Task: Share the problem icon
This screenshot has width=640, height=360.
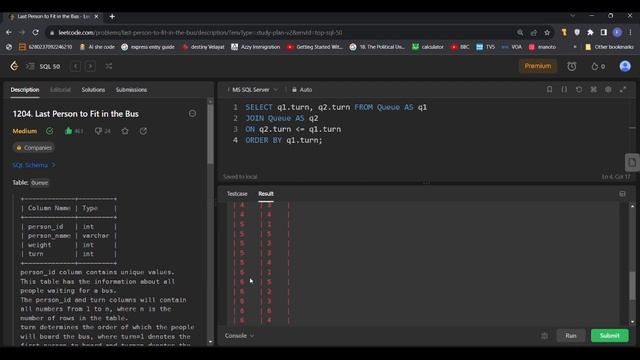Action: coord(143,131)
